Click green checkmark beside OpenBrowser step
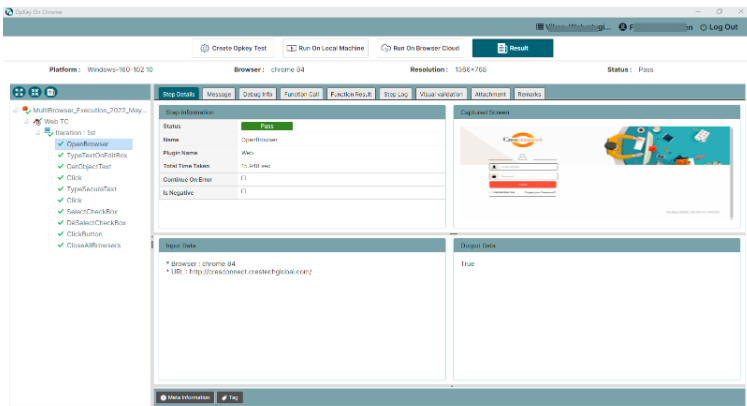 click(61, 143)
